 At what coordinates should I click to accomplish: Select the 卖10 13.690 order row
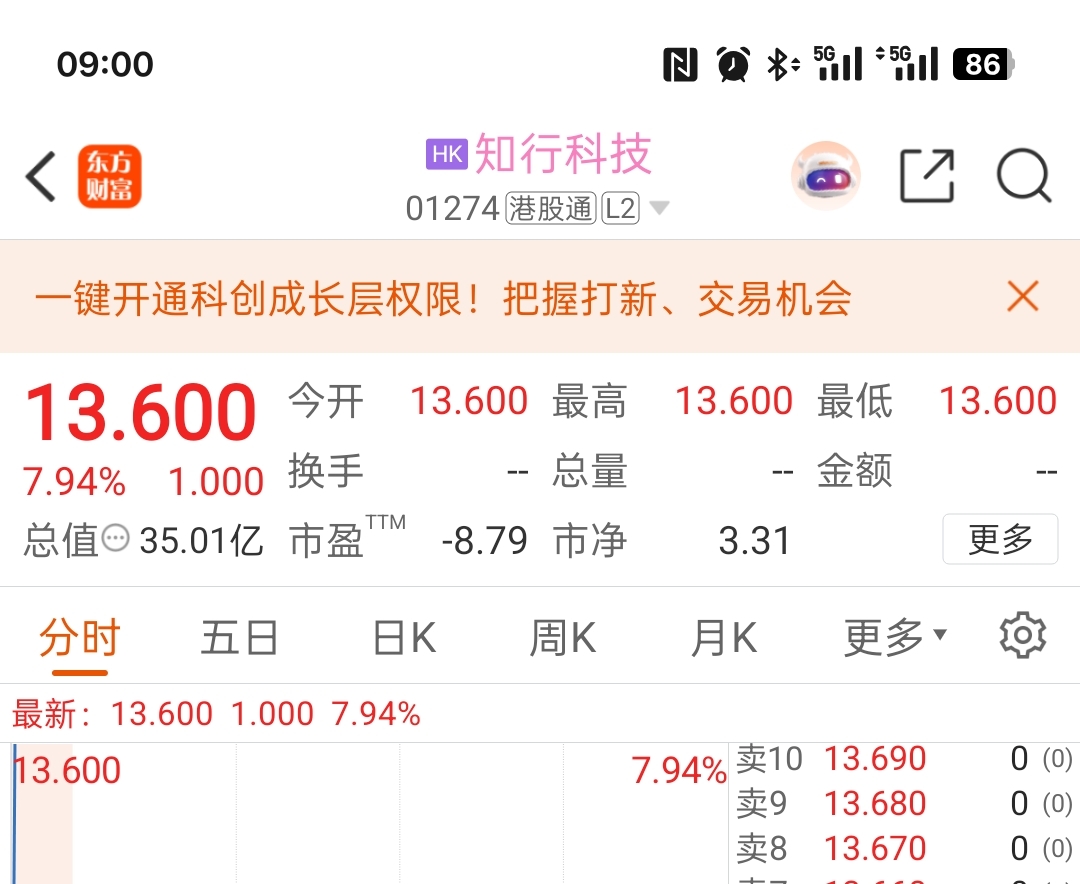coord(904,759)
